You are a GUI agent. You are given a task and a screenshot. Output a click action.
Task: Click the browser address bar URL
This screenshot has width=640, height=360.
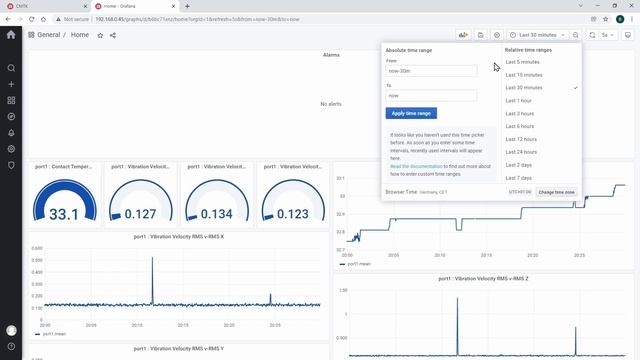[x=198, y=19]
